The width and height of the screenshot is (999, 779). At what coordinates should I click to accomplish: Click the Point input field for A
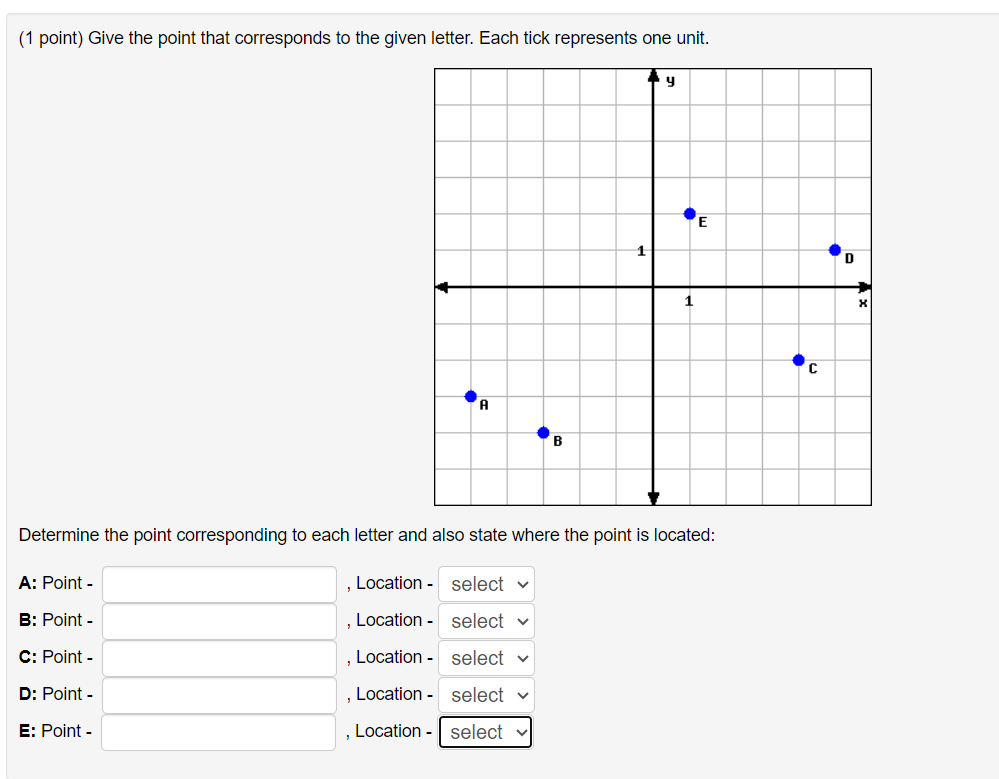point(218,583)
